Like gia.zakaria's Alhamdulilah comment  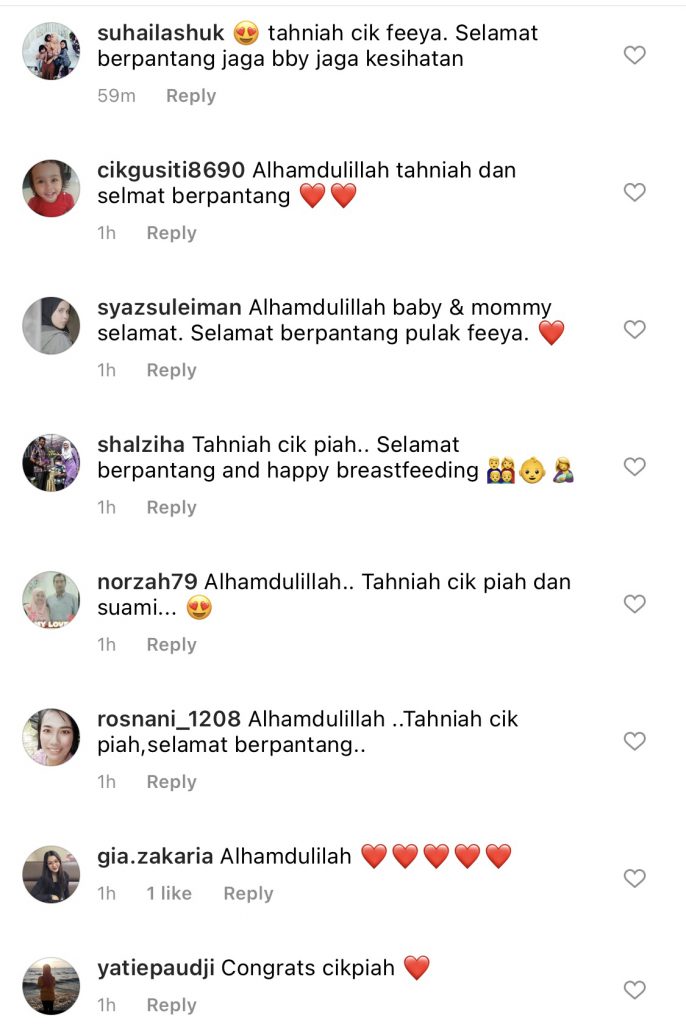point(634,878)
